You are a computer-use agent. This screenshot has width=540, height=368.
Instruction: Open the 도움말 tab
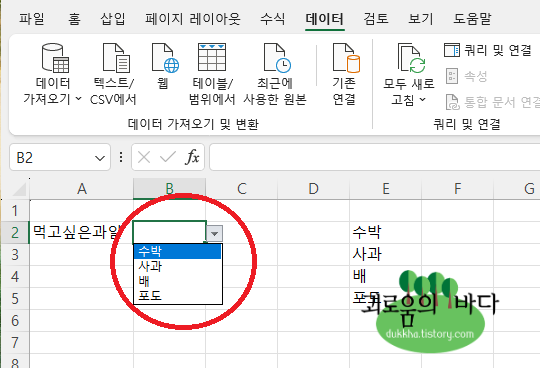(x=472, y=19)
